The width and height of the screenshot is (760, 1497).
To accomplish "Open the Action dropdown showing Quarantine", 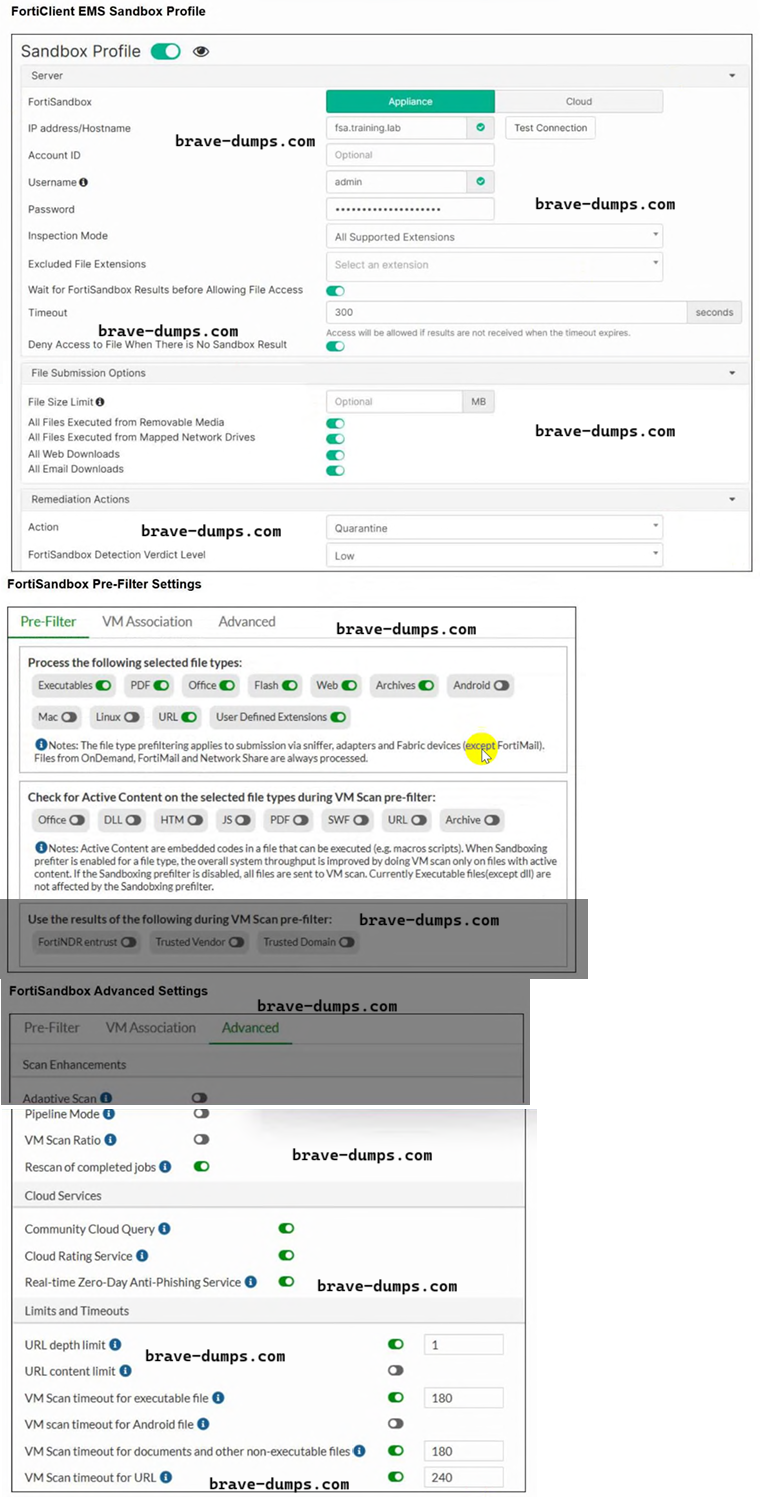I will tap(494, 528).
